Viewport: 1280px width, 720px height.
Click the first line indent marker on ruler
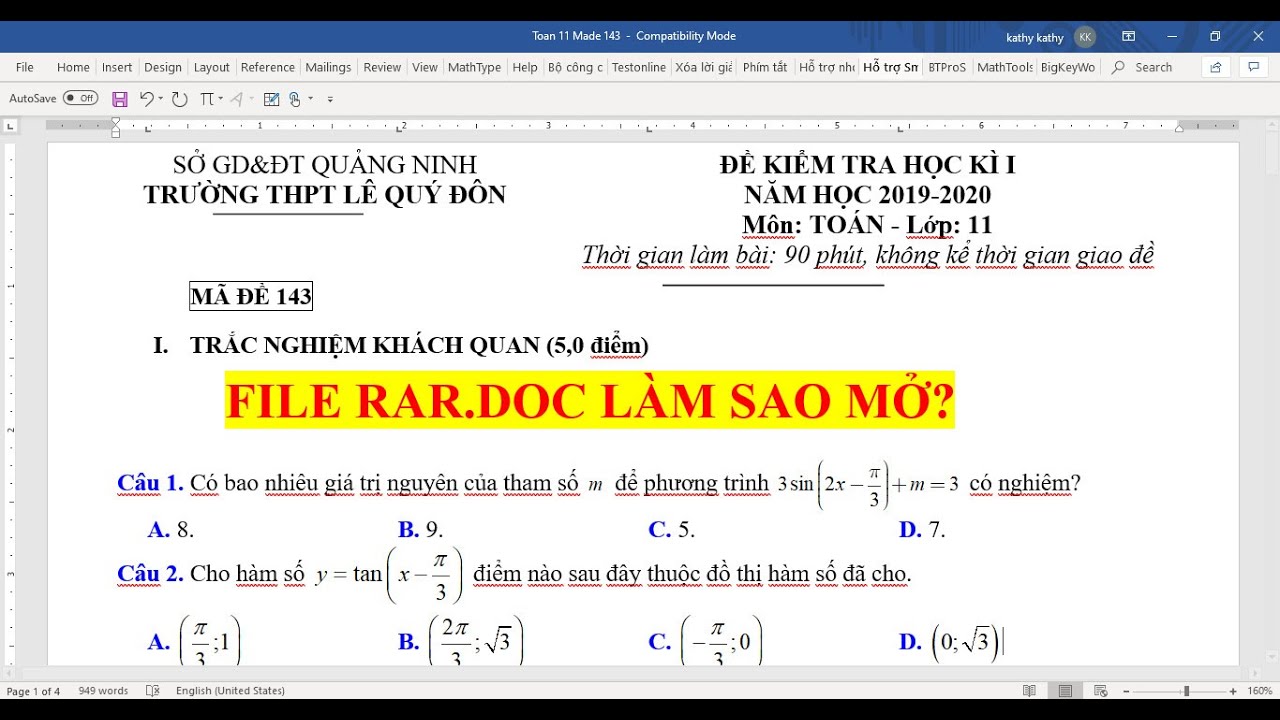tap(116, 121)
